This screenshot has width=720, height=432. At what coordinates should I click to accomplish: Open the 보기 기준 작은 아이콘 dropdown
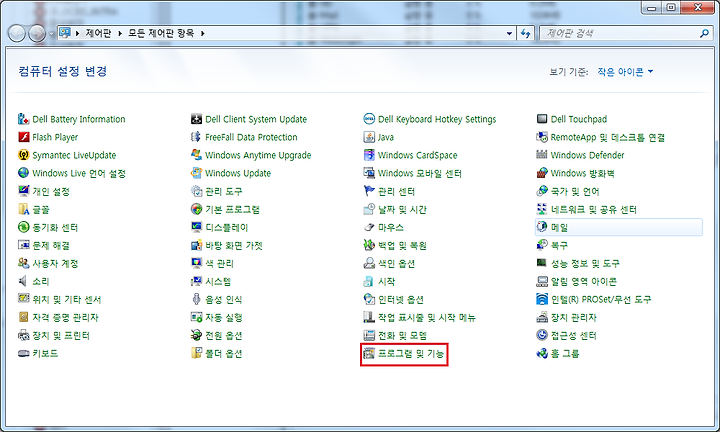click(625, 72)
